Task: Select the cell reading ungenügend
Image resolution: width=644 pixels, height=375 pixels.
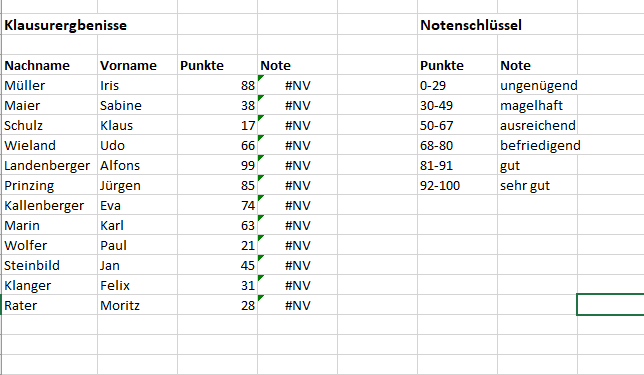Action: [537, 85]
